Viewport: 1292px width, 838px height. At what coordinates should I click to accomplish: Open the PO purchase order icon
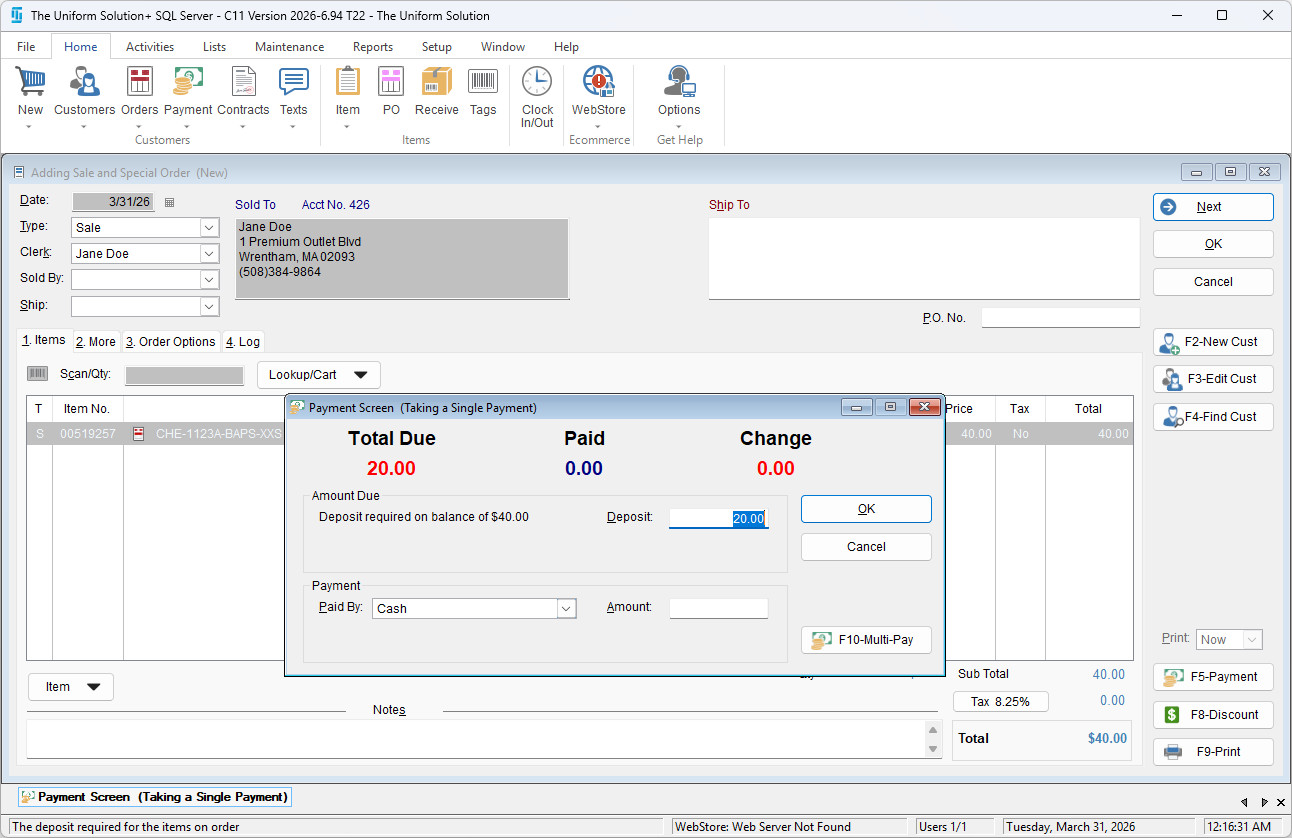pyautogui.click(x=391, y=84)
